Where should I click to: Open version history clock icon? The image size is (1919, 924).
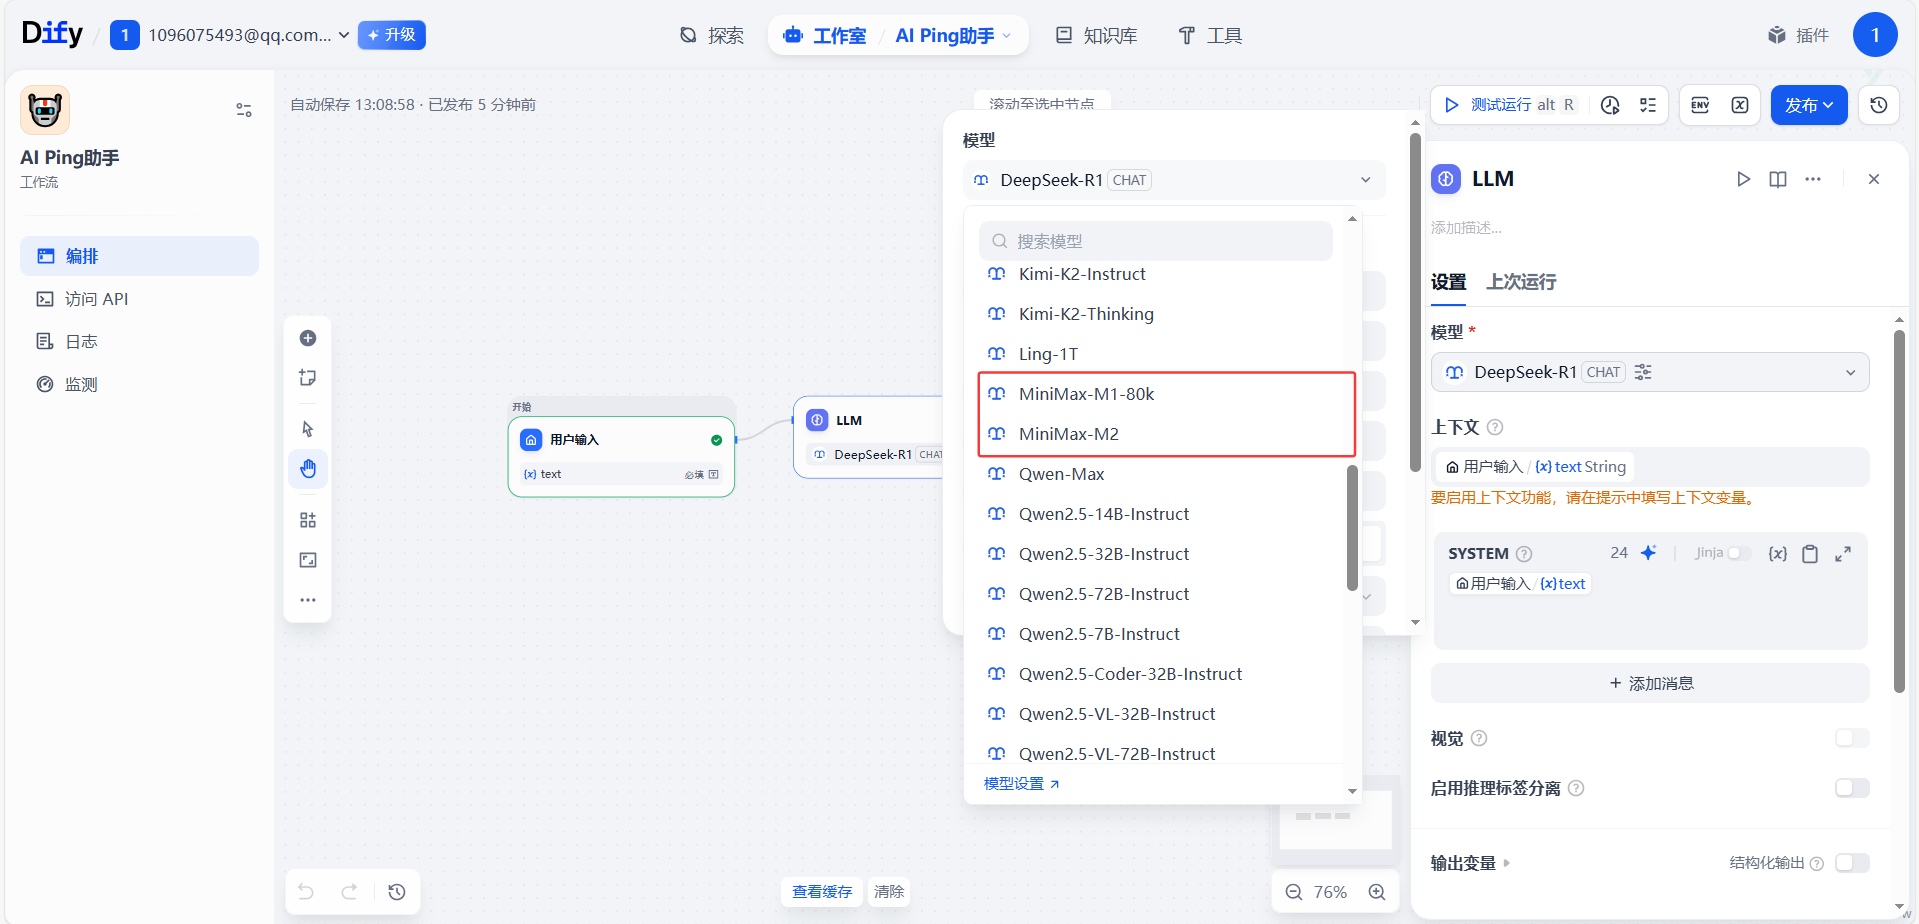pos(1879,105)
